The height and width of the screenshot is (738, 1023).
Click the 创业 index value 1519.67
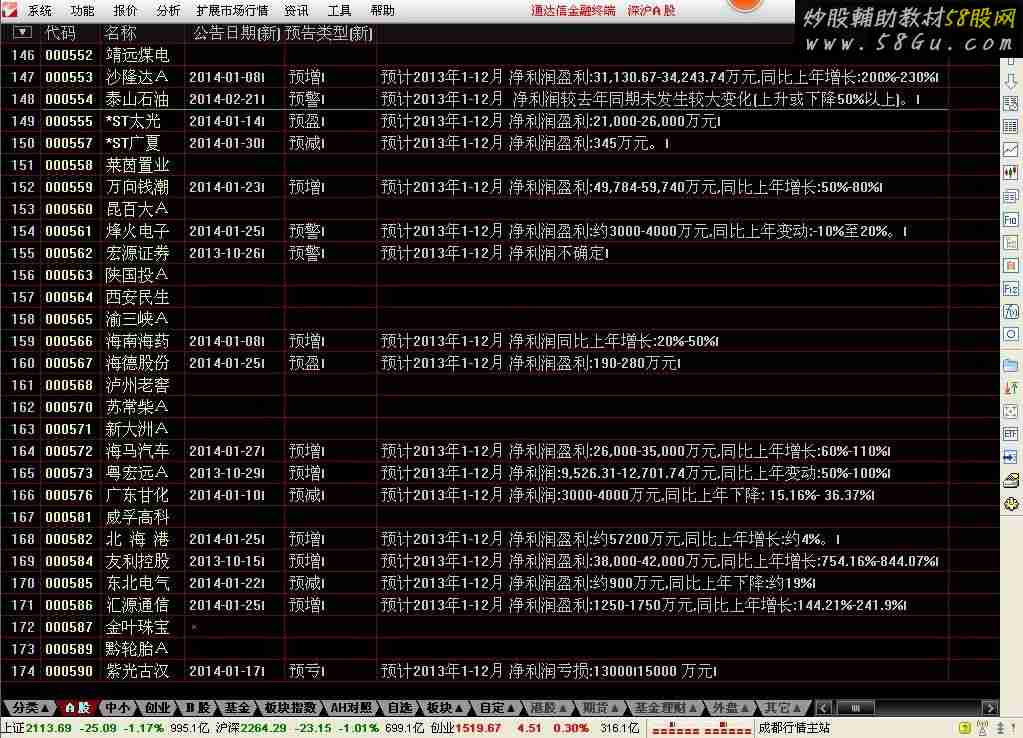point(478,728)
